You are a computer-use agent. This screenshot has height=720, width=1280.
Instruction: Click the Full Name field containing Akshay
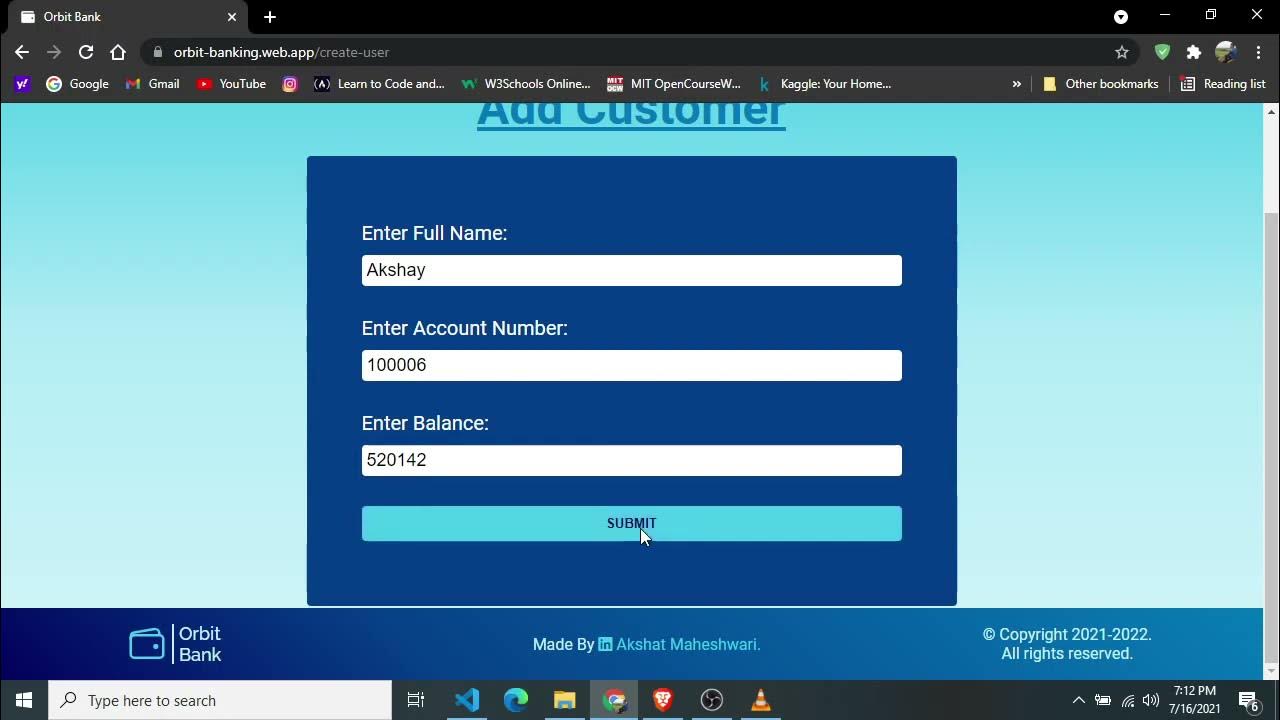632,270
